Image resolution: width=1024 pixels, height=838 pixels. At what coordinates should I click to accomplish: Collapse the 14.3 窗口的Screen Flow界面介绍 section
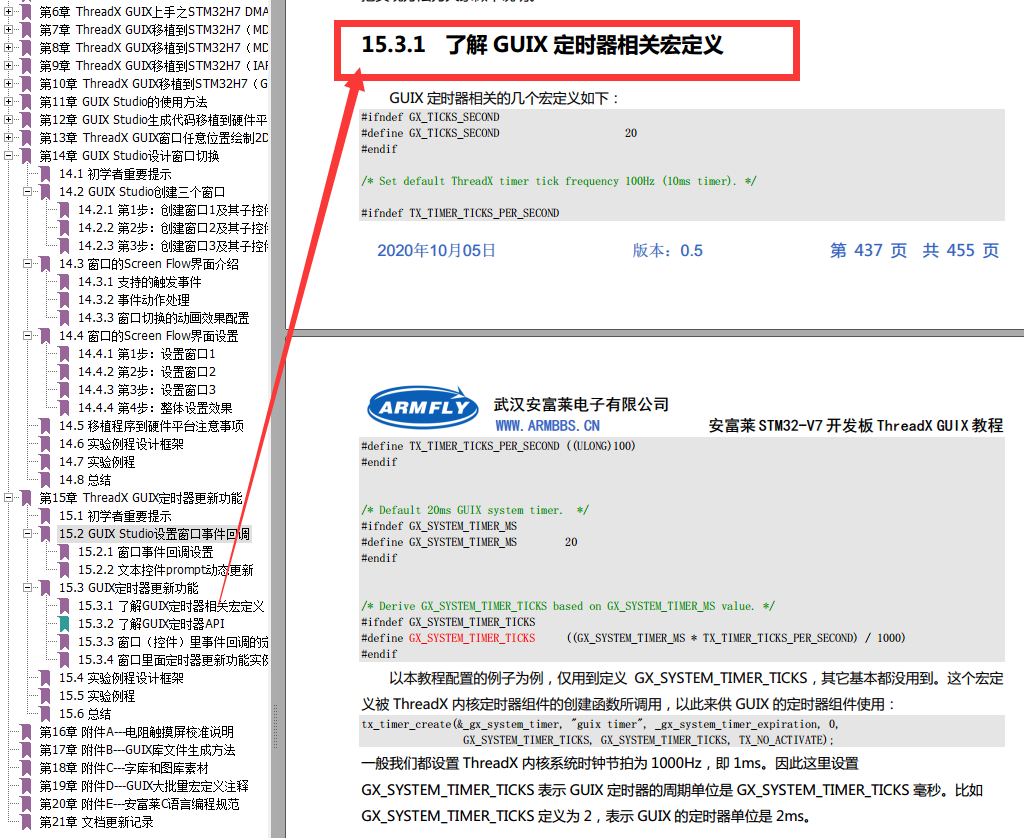click(27, 263)
